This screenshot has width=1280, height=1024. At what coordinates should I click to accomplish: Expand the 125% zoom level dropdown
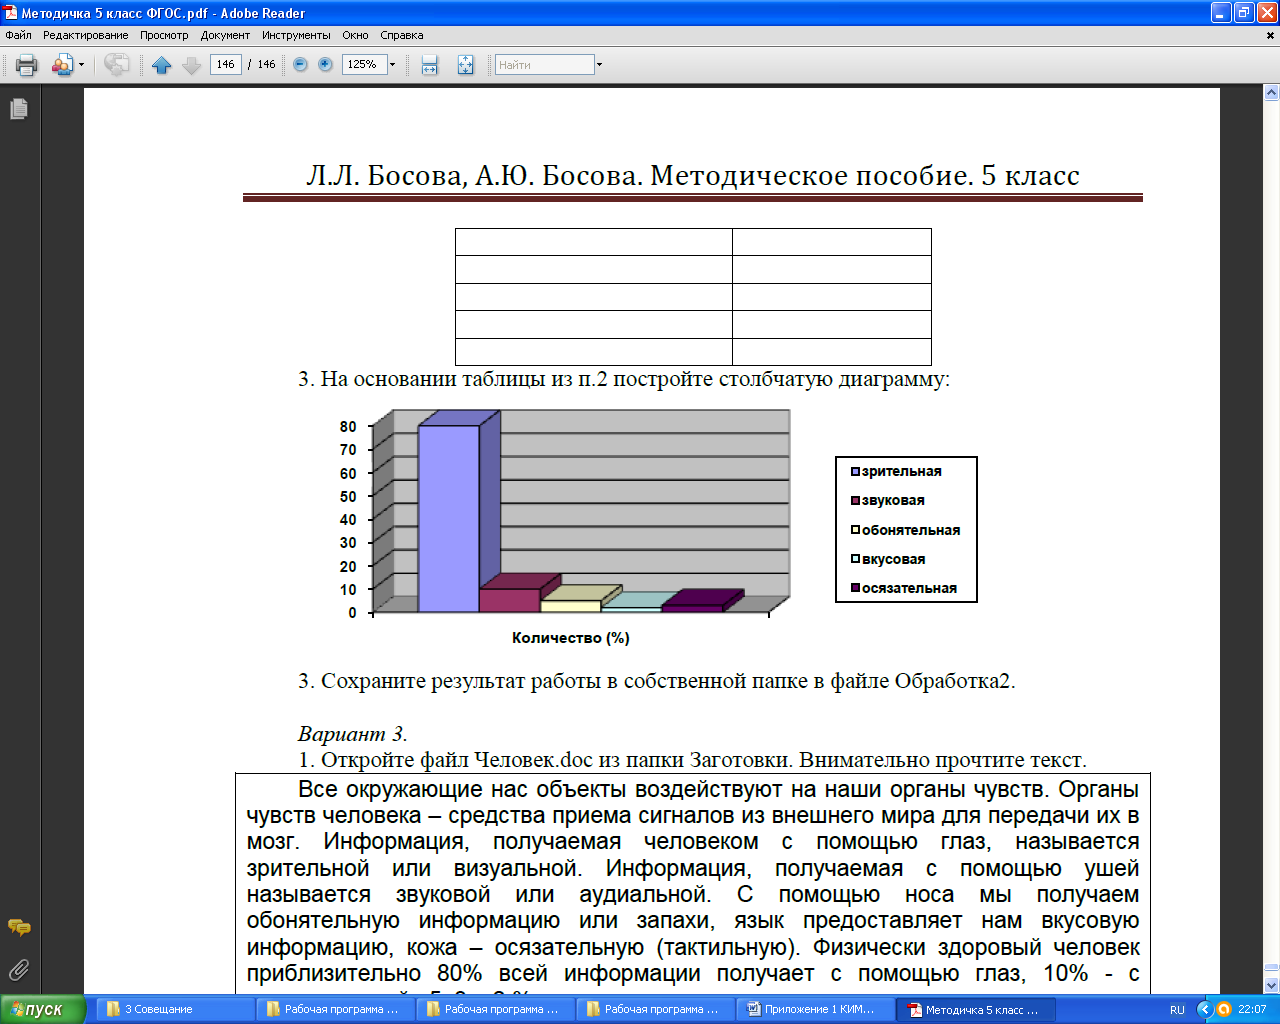coord(392,64)
